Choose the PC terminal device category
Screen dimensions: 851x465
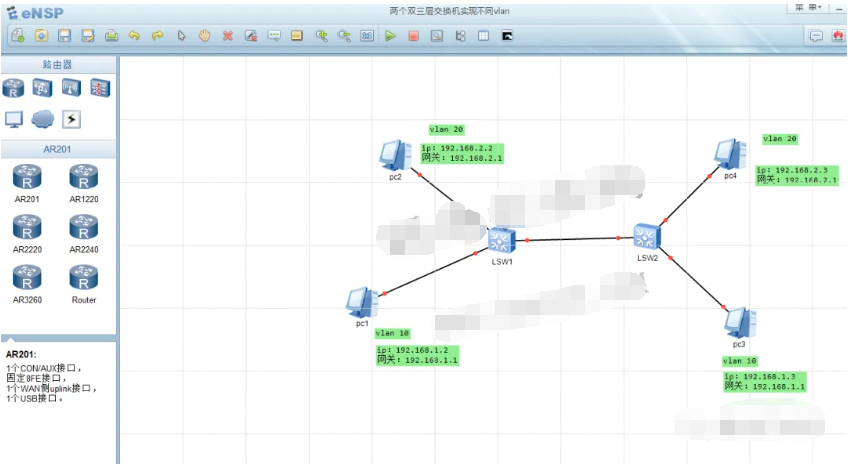[14, 119]
